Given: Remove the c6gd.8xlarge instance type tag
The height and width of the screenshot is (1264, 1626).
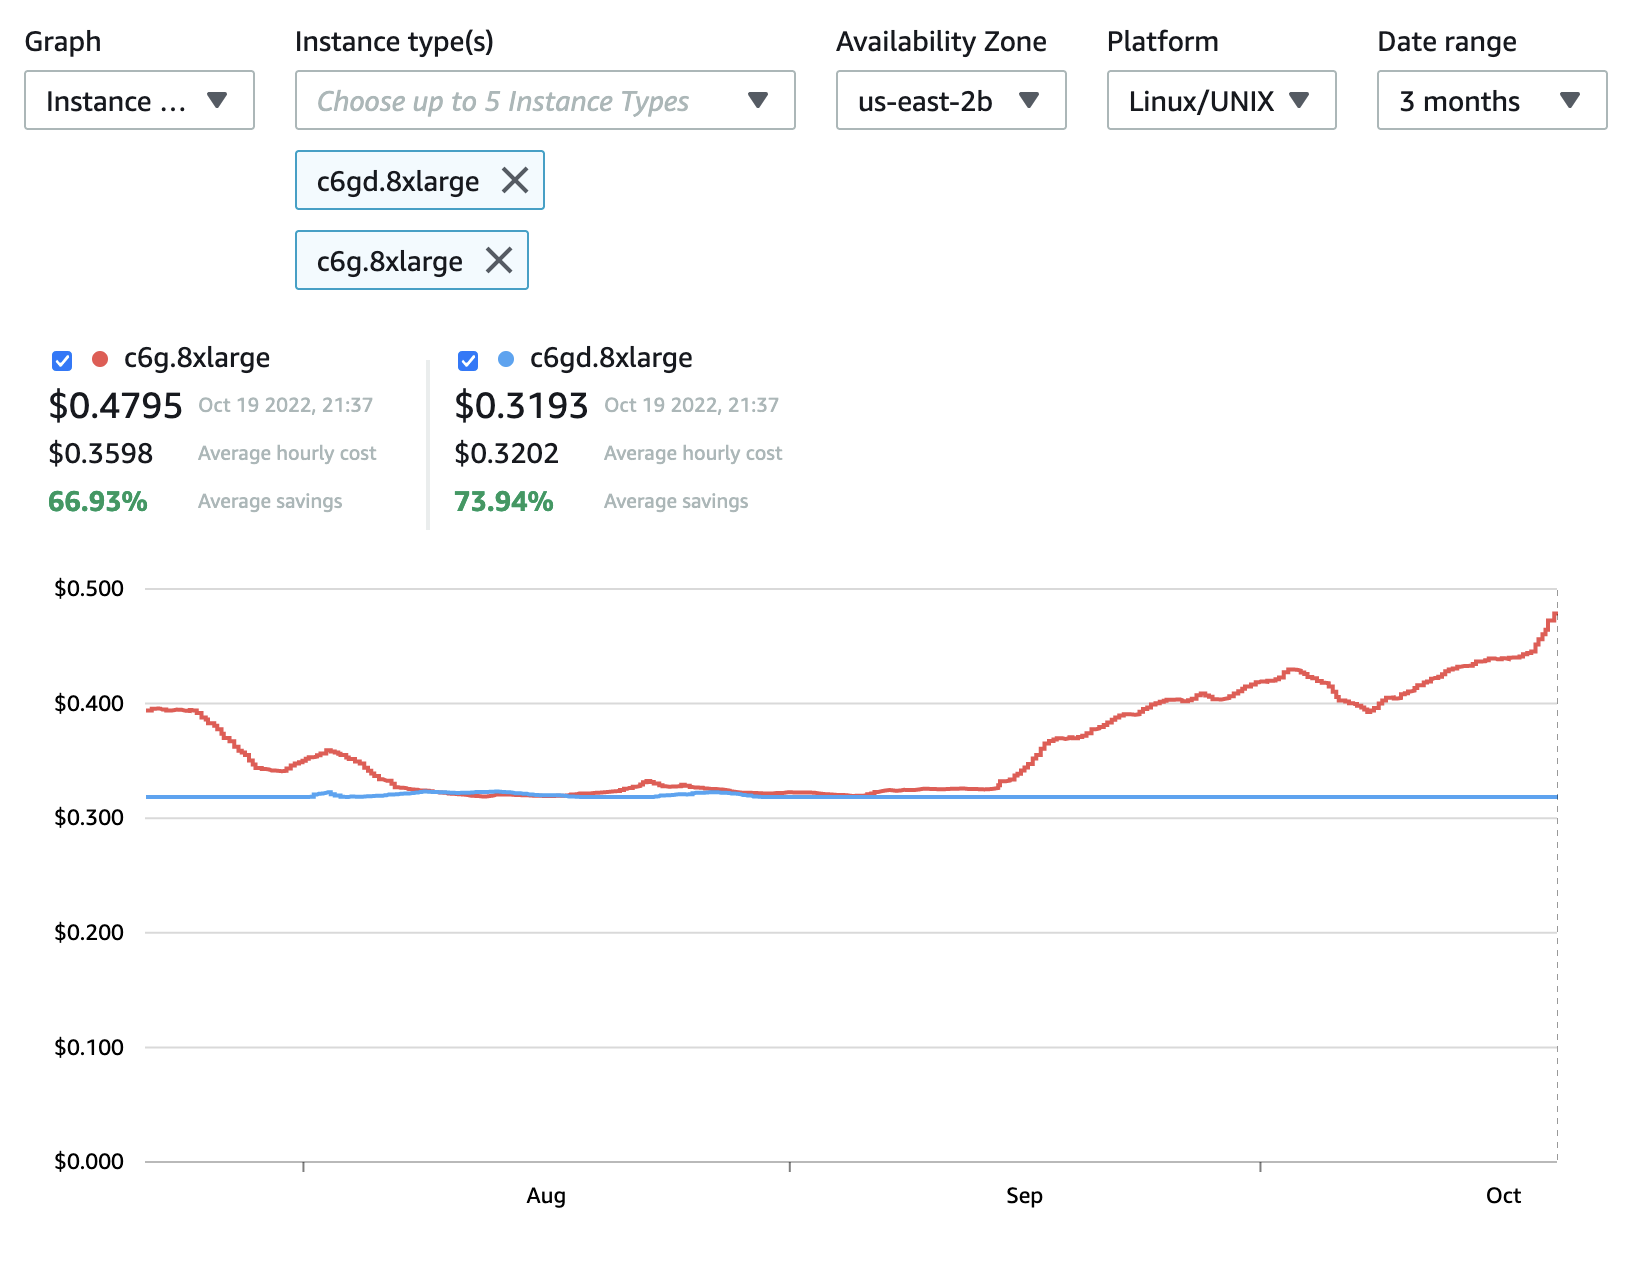Looking at the screenshot, I should tap(516, 181).
